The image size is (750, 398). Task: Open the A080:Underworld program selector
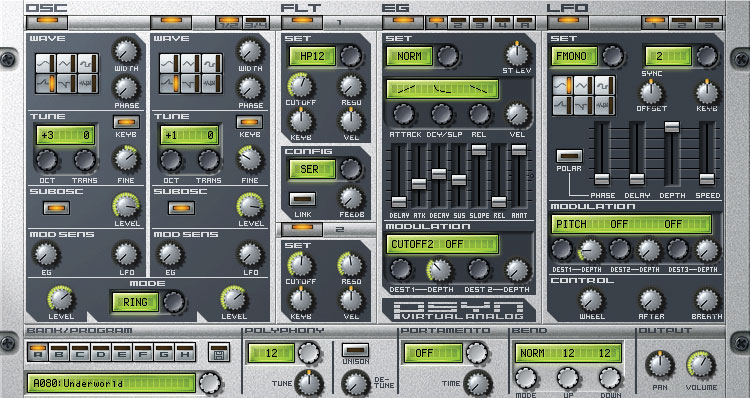(111, 383)
